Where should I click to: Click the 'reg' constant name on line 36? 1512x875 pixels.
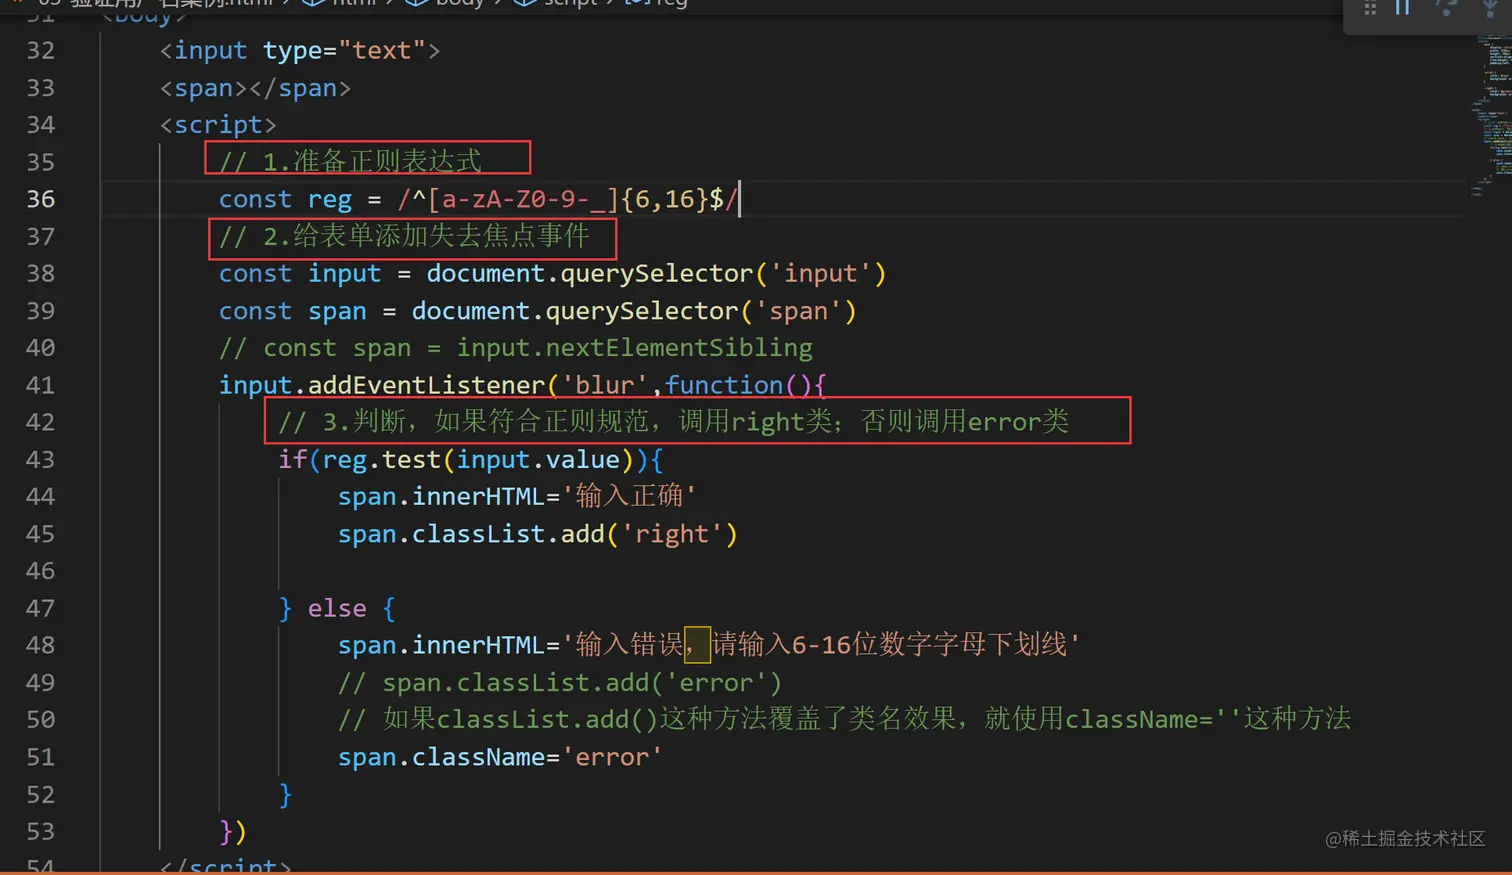[x=330, y=199]
